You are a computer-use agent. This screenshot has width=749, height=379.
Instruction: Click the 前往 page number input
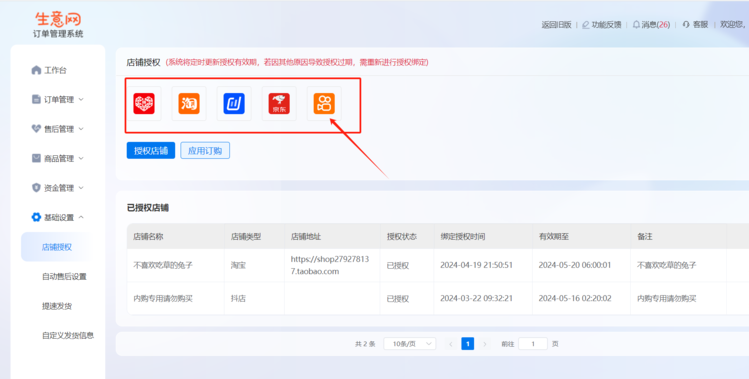coord(533,344)
